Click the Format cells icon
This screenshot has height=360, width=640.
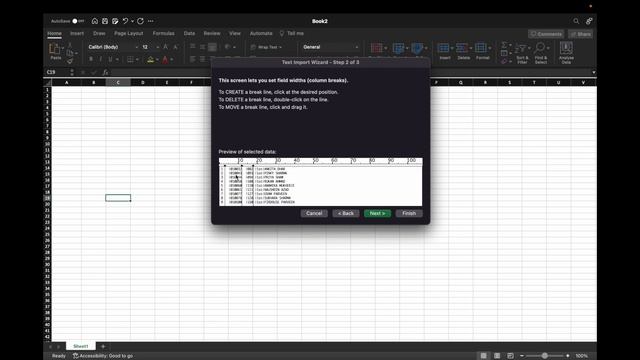tap(481, 48)
